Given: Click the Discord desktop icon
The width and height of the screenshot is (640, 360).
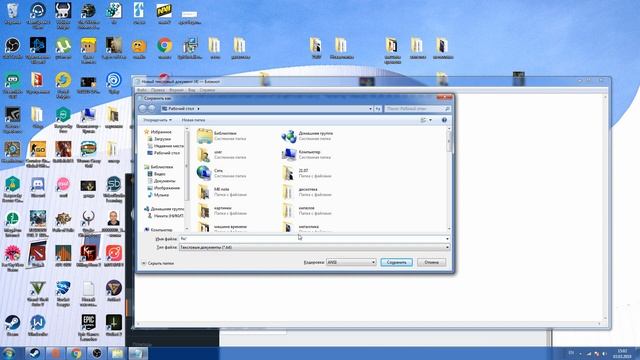Looking at the screenshot, I should pyautogui.click(x=38, y=187).
